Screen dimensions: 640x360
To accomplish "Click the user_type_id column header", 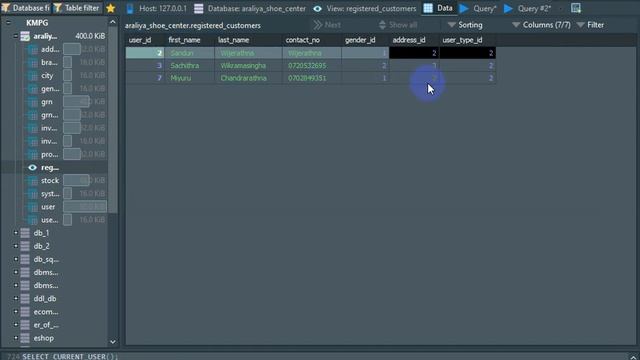I will point(468,40).
